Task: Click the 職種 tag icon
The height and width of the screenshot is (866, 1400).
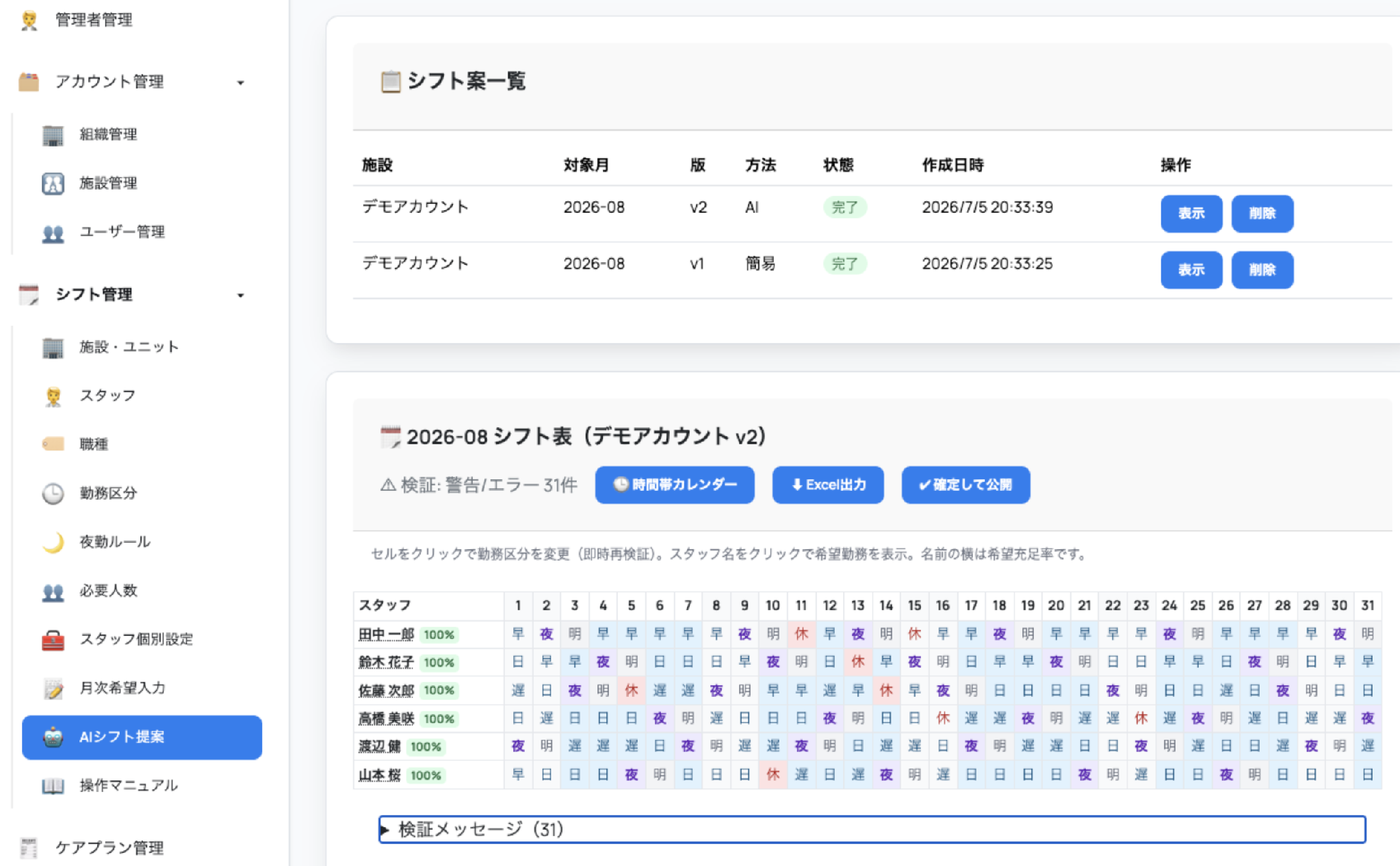Action: [53, 444]
